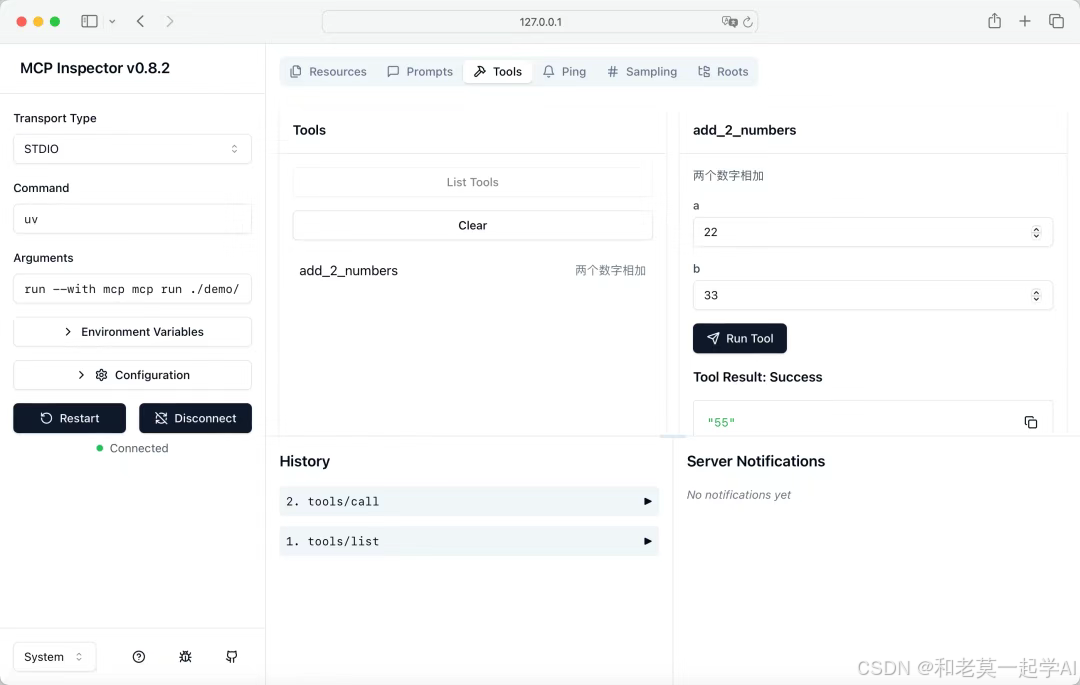Click the Tool Result: Success heading

(758, 377)
